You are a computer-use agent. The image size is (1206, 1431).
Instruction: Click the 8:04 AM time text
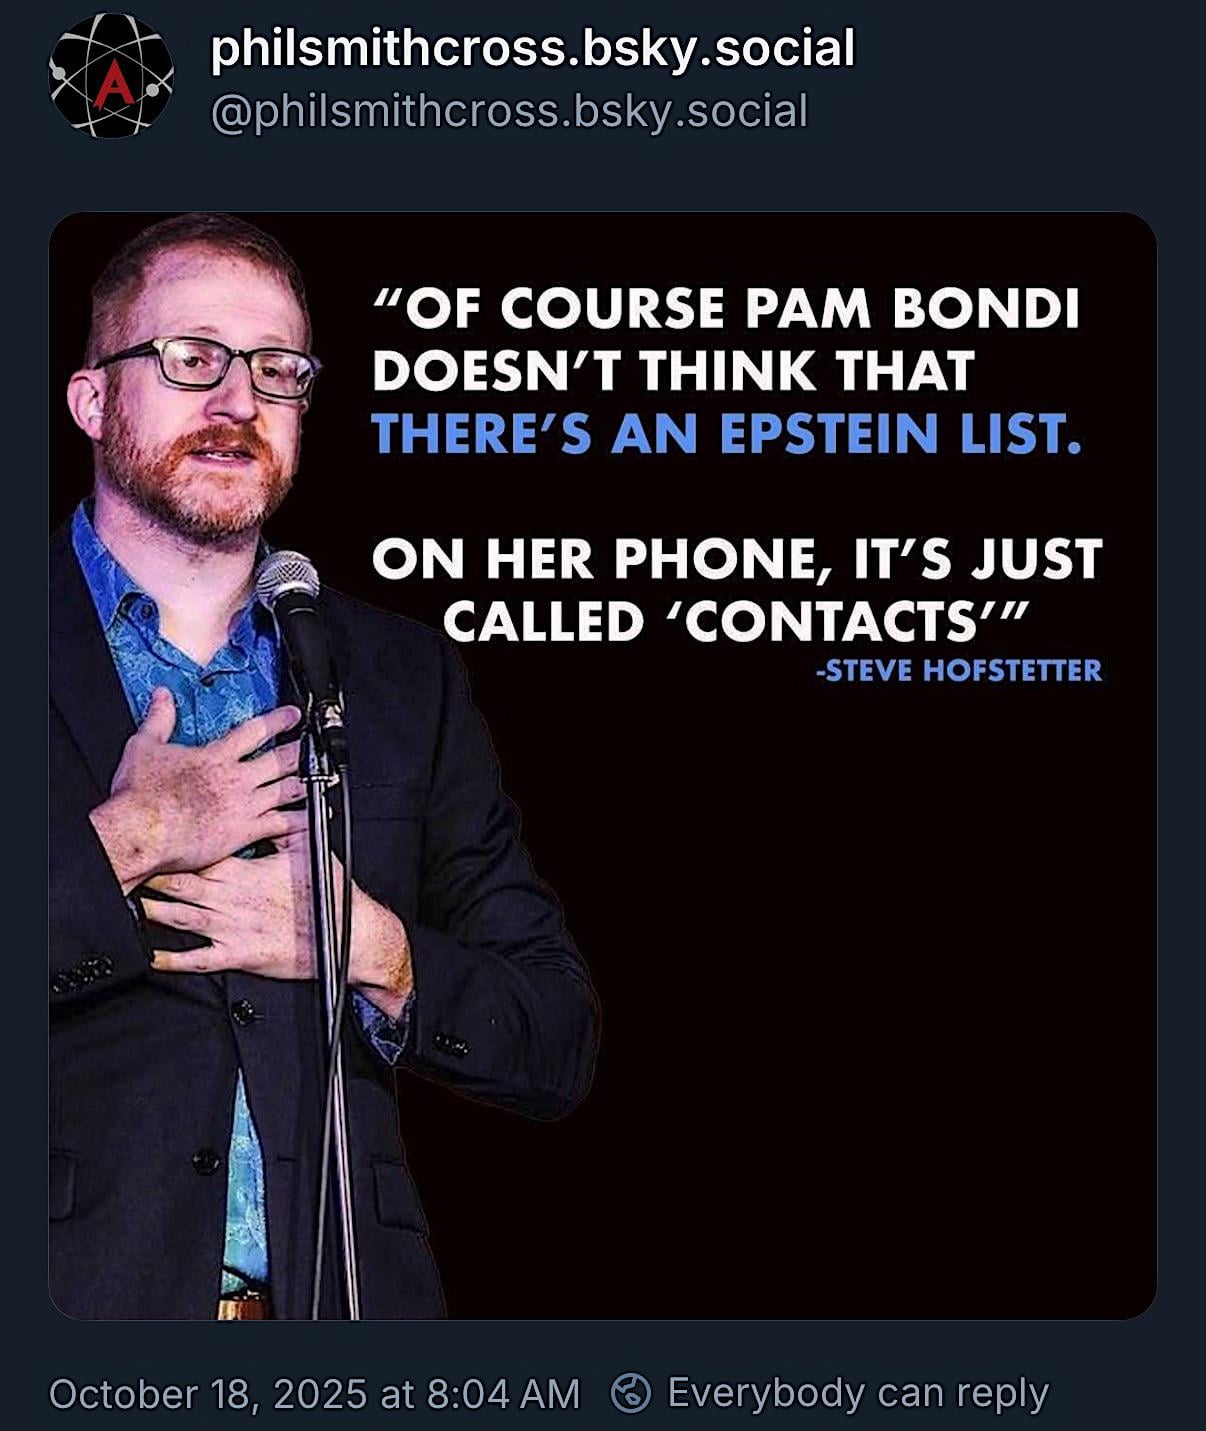coord(503,1394)
